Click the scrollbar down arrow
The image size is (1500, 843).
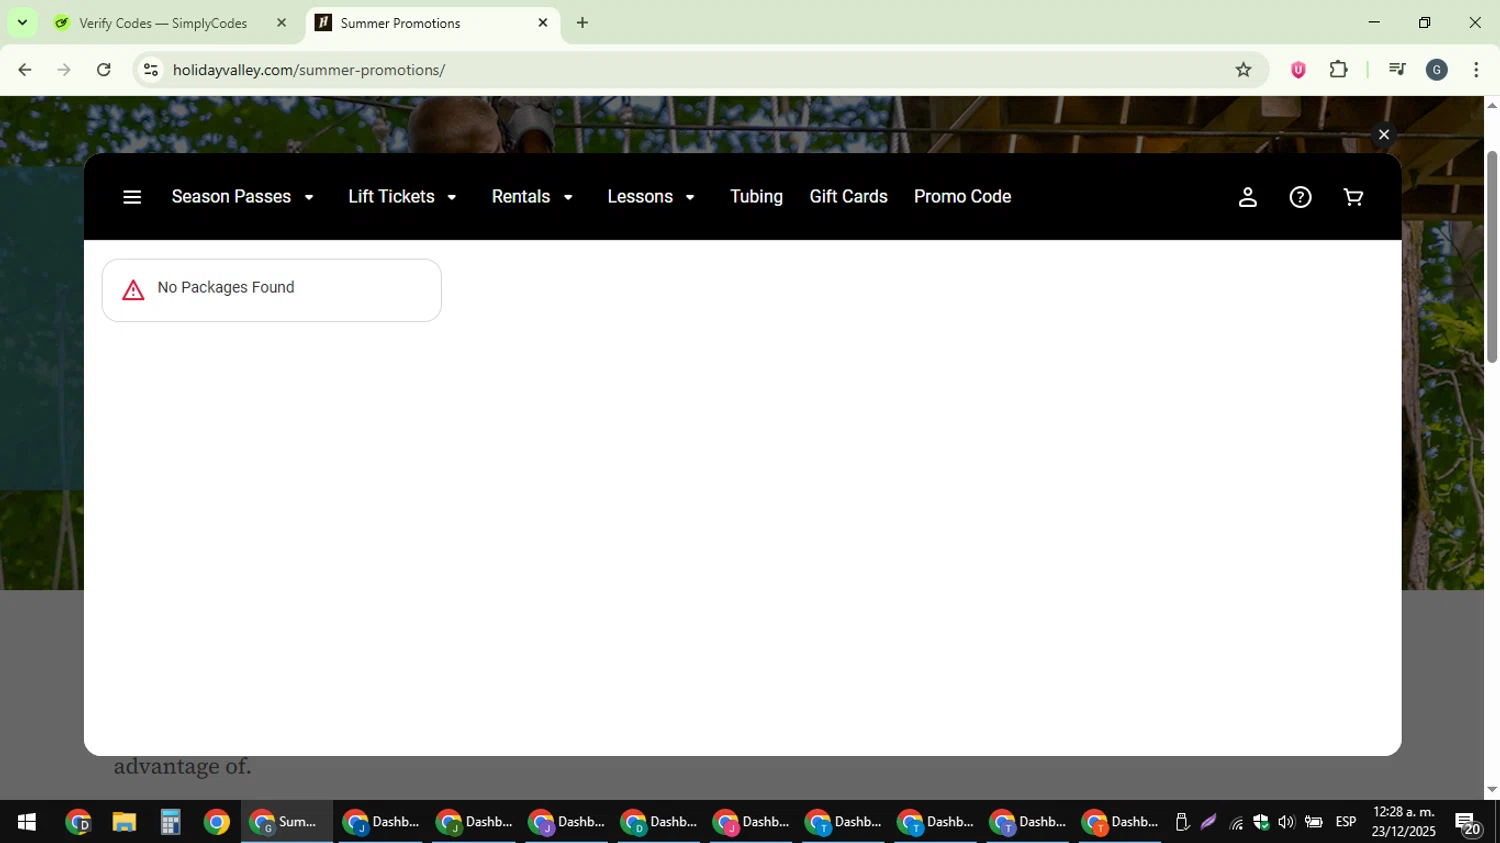(1492, 790)
